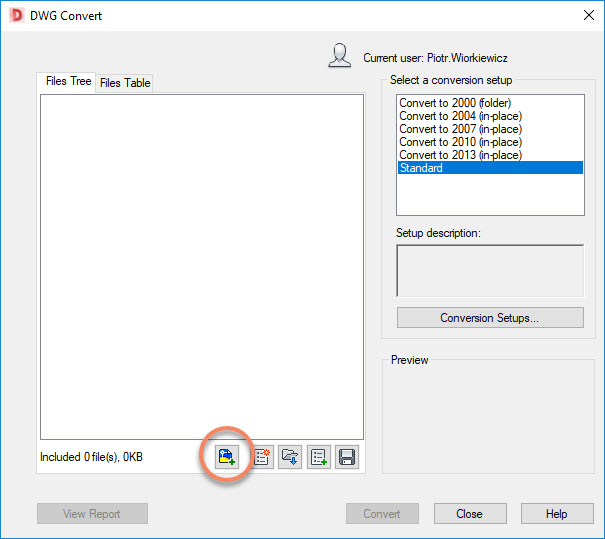Select the Convert to 2010 (in-place) setup
The height and width of the screenshot is (539, 605).
point(459,142)
